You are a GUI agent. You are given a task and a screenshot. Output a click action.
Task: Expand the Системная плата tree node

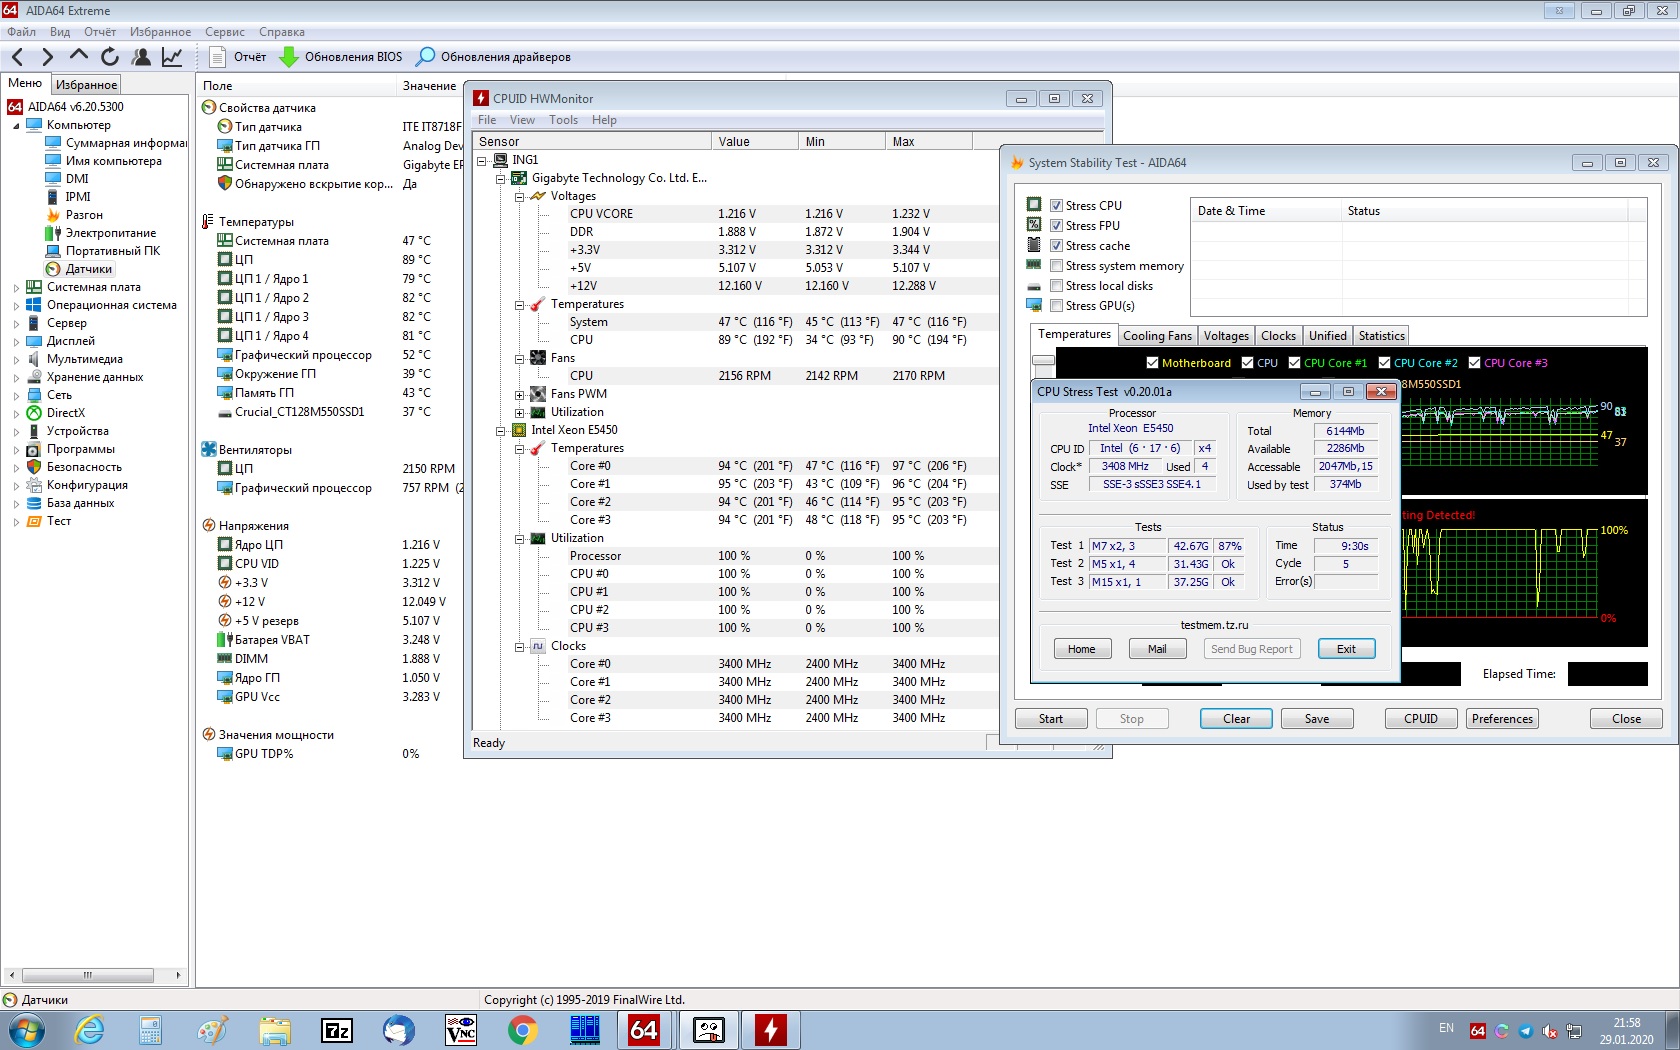[x=16, y=287]
